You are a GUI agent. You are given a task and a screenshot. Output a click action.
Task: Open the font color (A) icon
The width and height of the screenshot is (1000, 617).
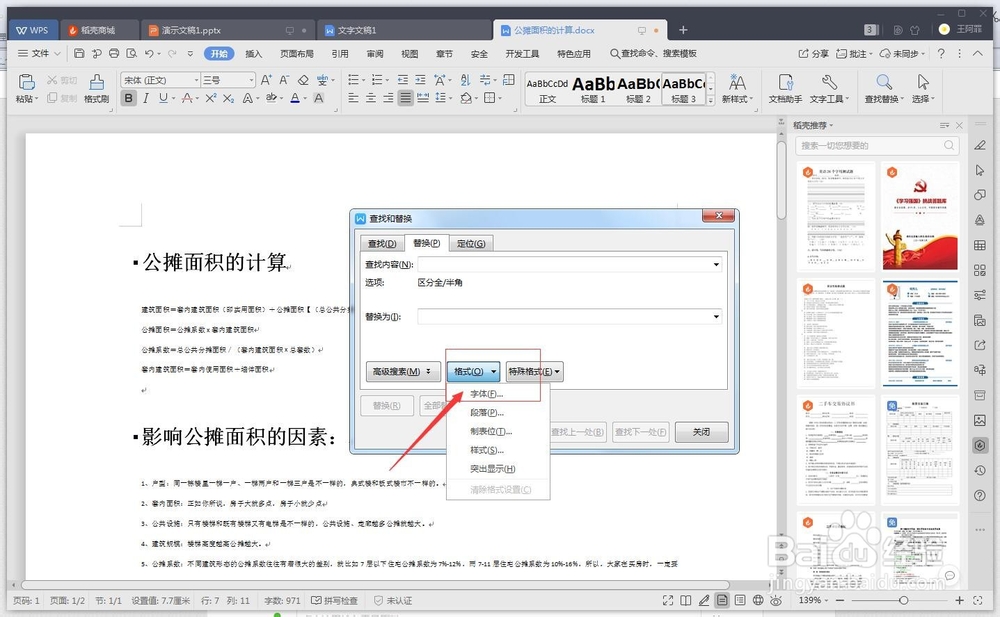pyautogui.click(x=296, y=97)
